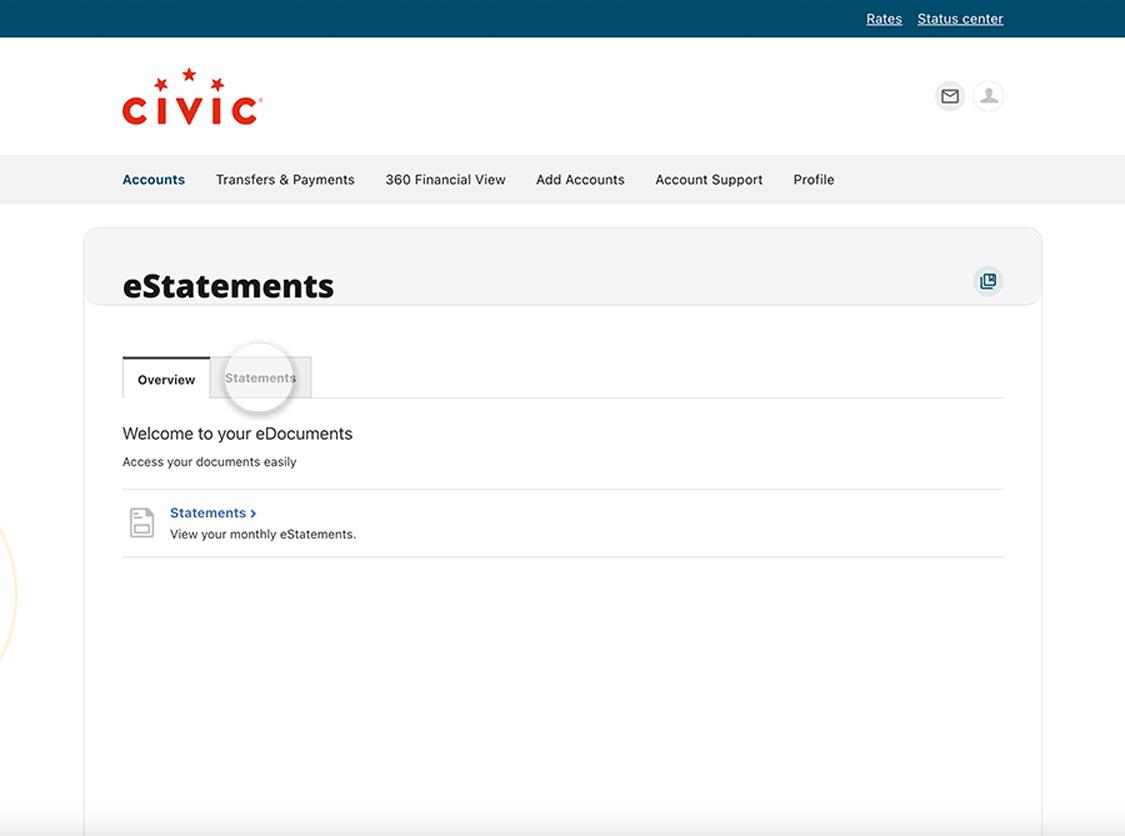The image size is (1125, 836).
Task: Click the document icon beside Statements
Action: click(142, 522)
